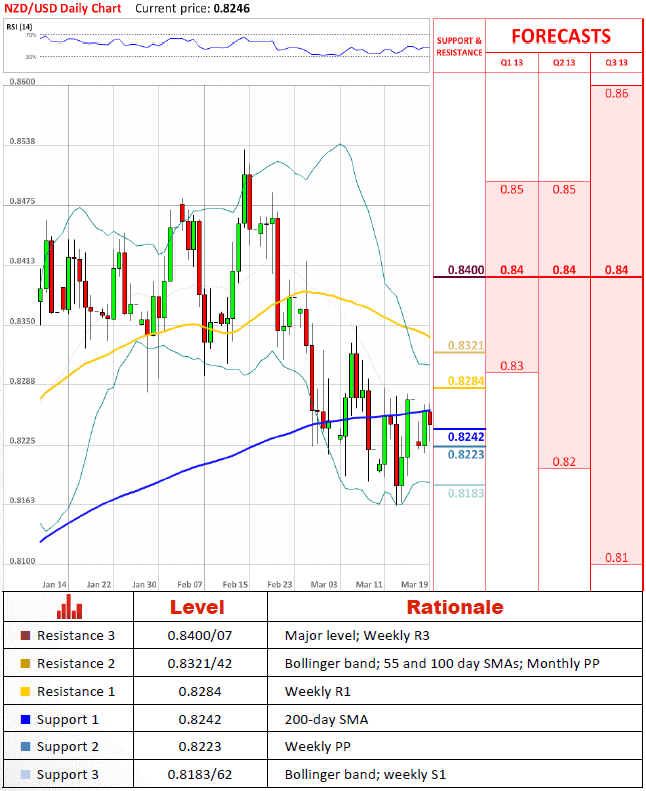Click the 0.85 forecast value in Q1 13

[x=511, y=190]
